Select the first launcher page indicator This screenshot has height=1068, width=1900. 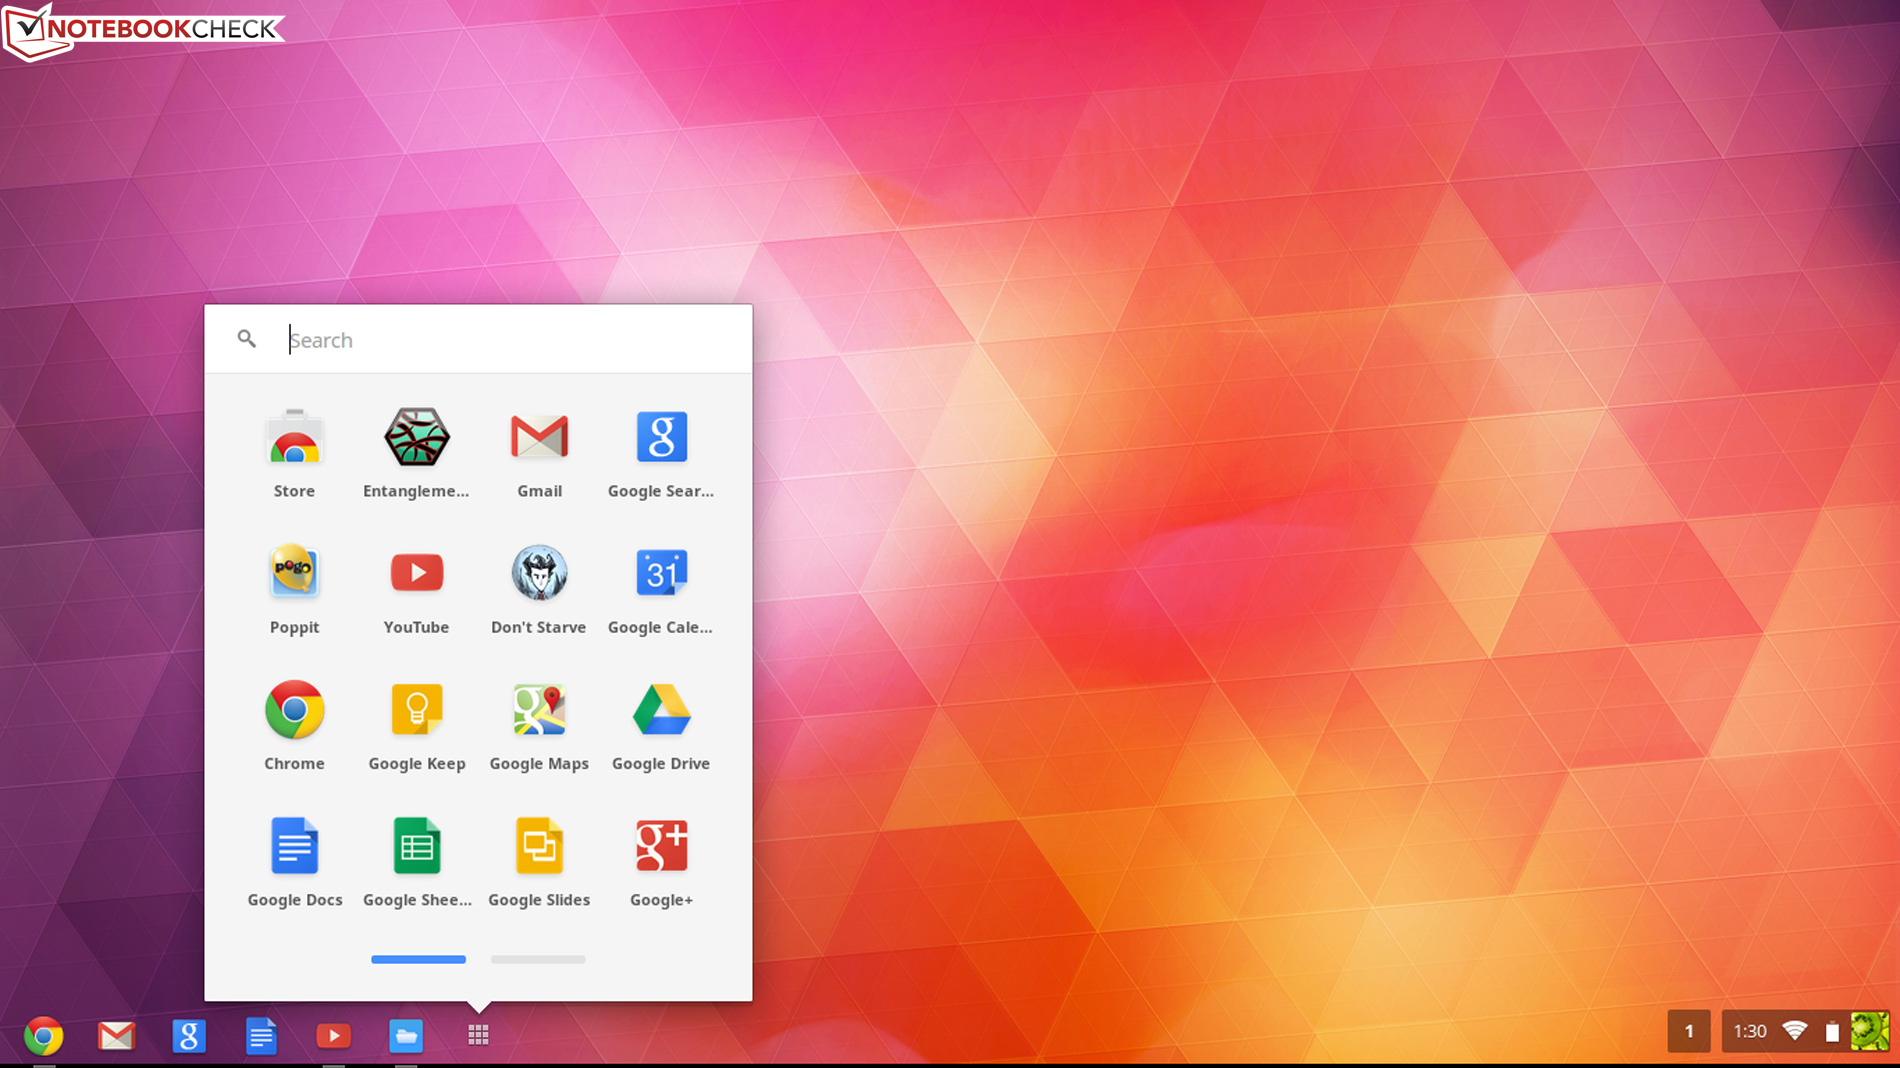[x=418, y=959]
